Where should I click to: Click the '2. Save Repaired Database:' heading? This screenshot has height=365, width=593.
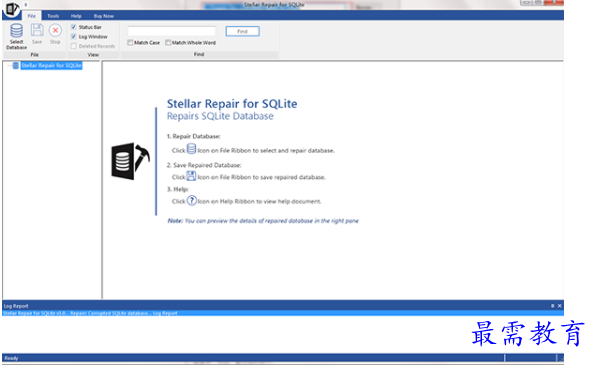pyautogui.click(x=204, y=165)
